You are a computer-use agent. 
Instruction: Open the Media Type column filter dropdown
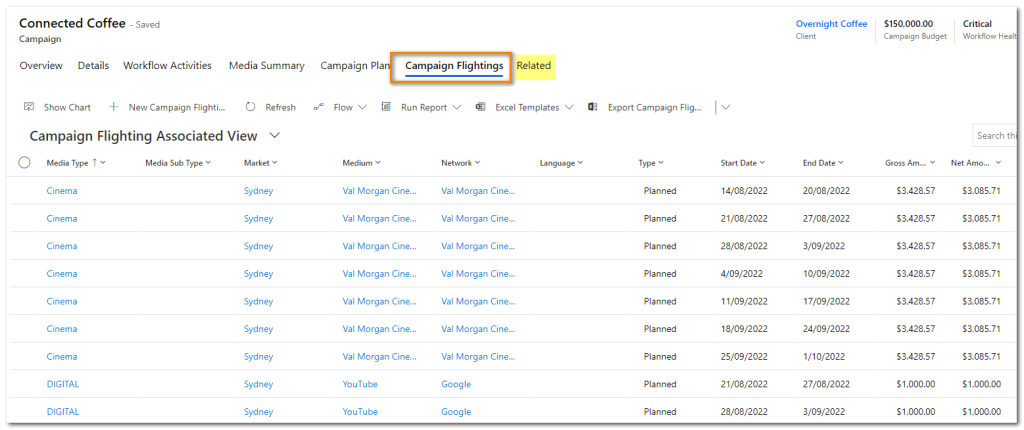pos(103,163)
